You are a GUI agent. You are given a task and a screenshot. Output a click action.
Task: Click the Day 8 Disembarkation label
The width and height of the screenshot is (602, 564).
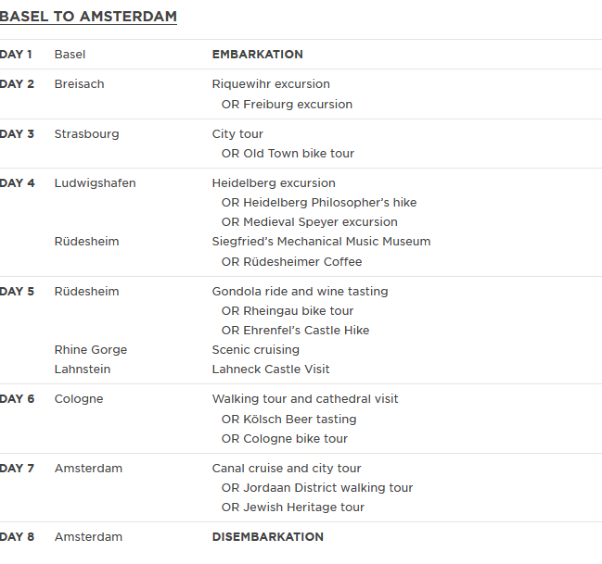pos(267,537)
